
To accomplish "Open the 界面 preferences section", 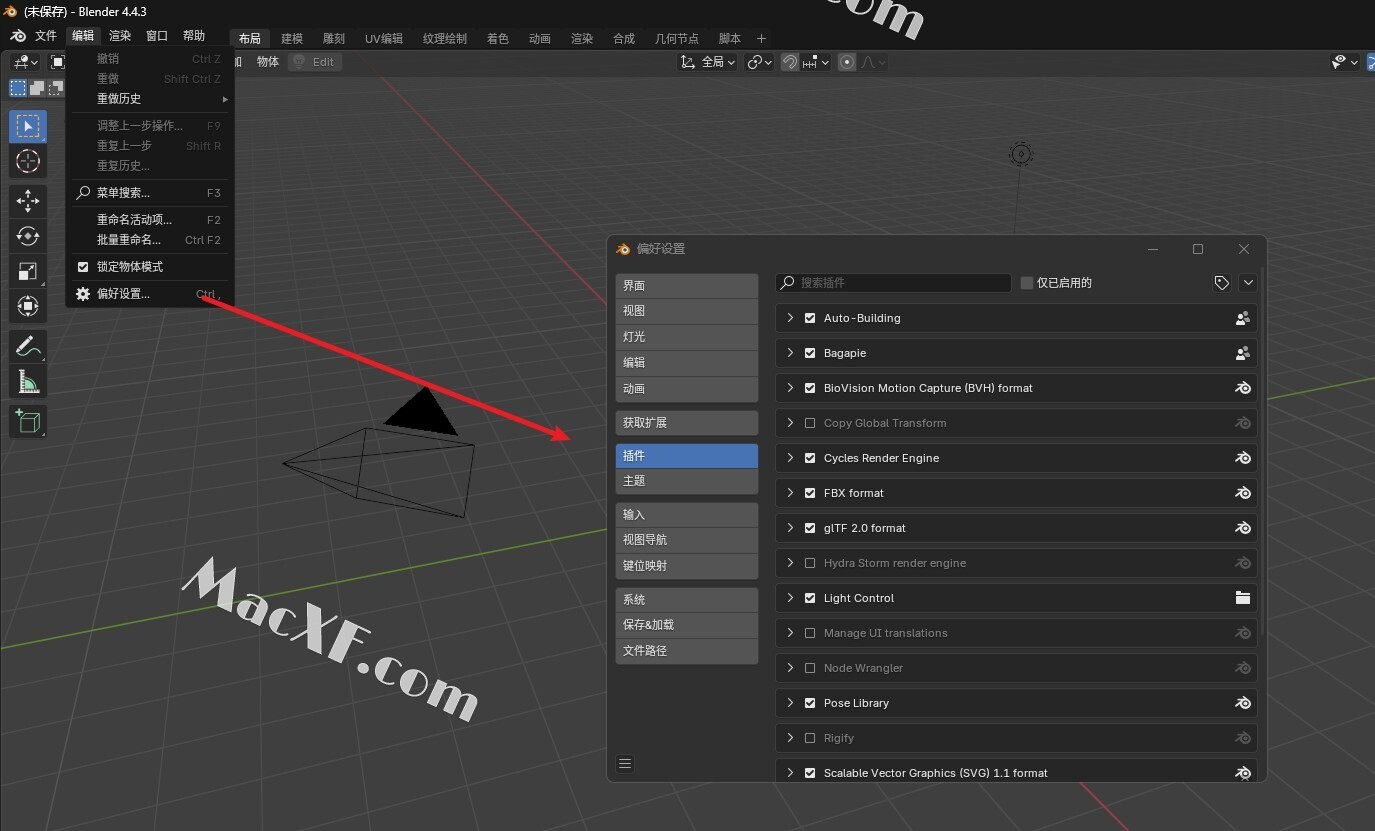I will [687, 285].
